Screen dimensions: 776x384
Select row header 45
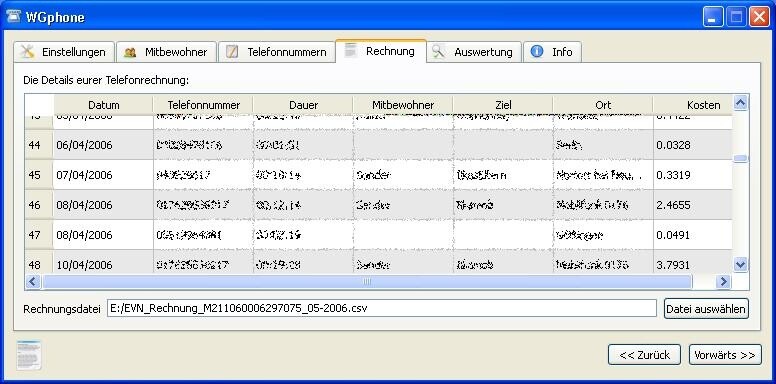(39, 175)
